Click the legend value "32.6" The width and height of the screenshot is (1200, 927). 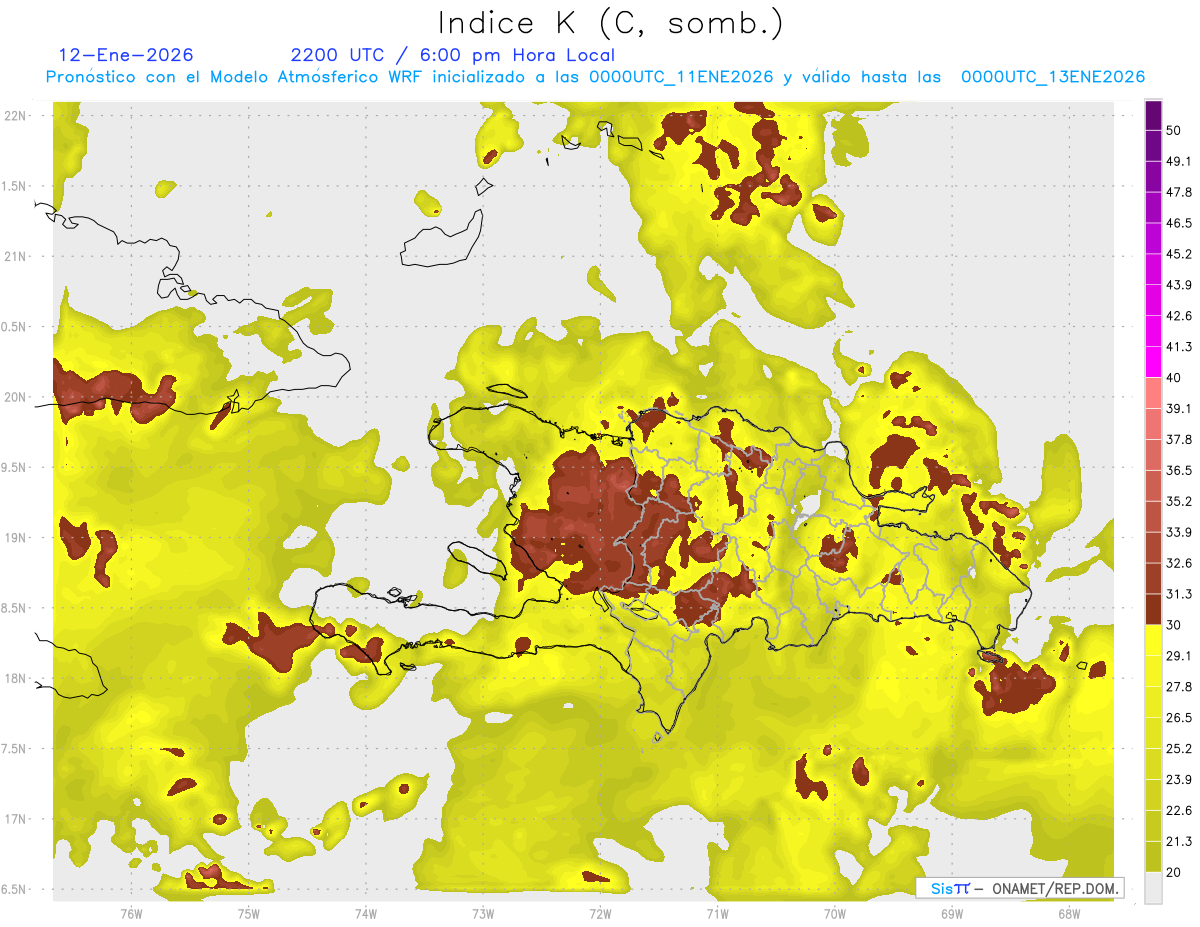tap(1179, 563)
